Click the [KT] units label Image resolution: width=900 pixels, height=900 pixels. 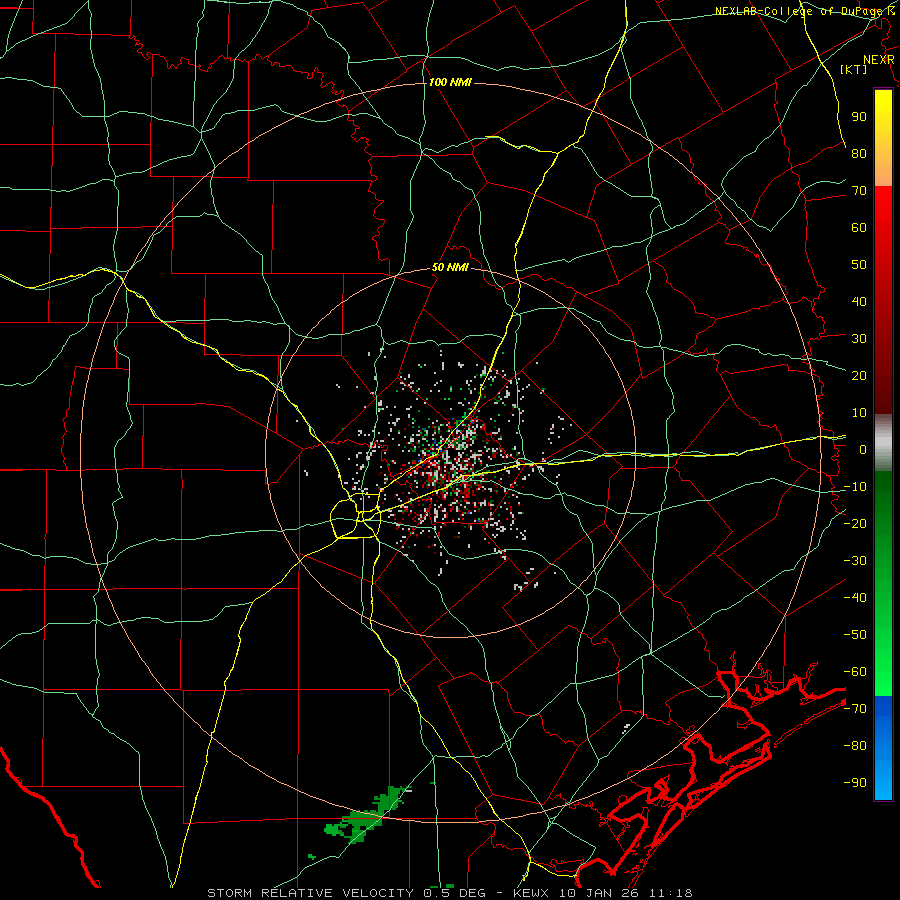(854, 69)
